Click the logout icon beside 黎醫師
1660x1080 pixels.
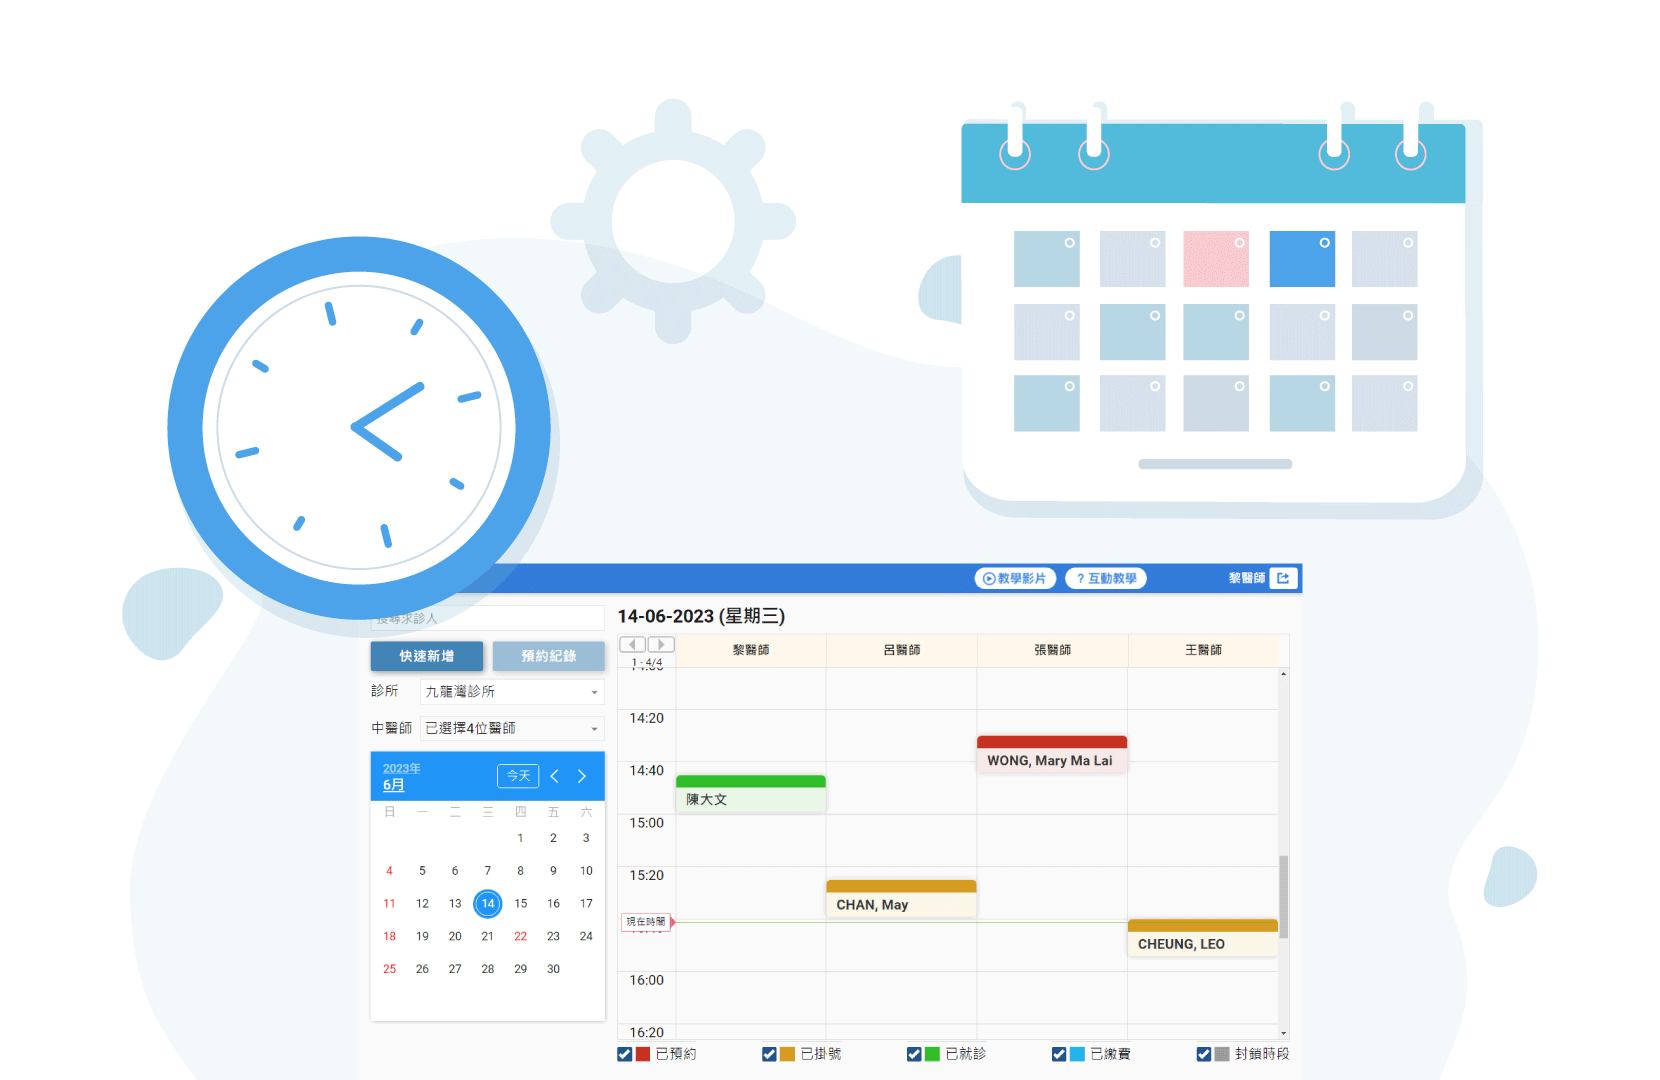click(1283, 578)
